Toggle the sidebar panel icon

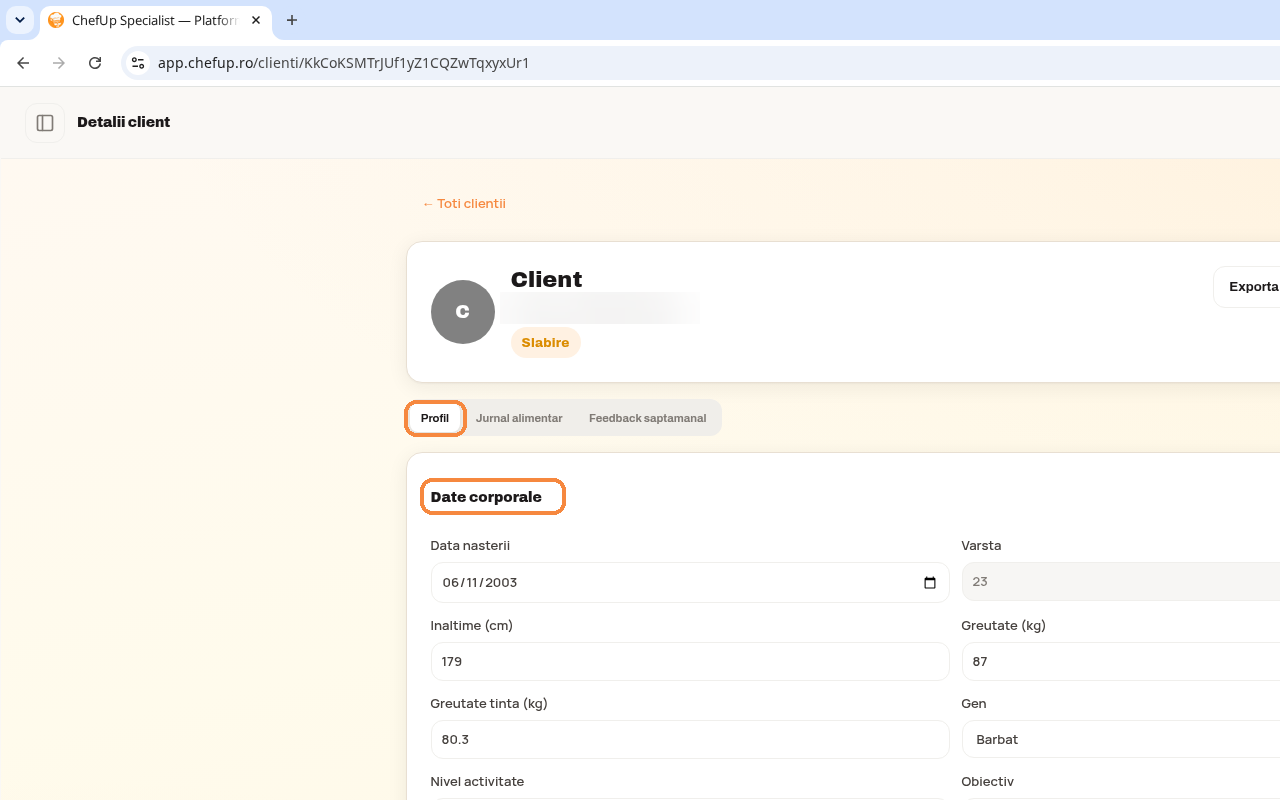coord(45,123)
